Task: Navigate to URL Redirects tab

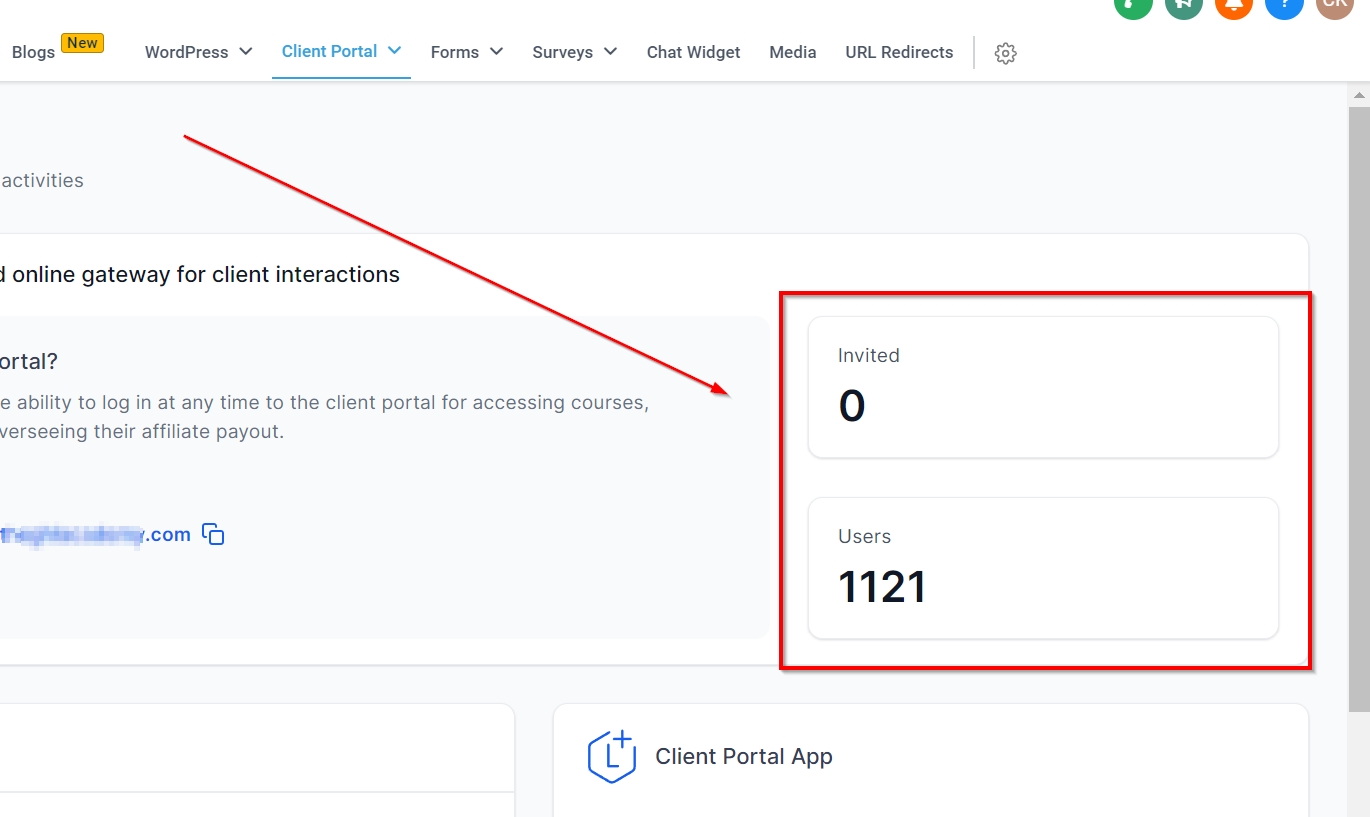Action: tap(899, 52)
